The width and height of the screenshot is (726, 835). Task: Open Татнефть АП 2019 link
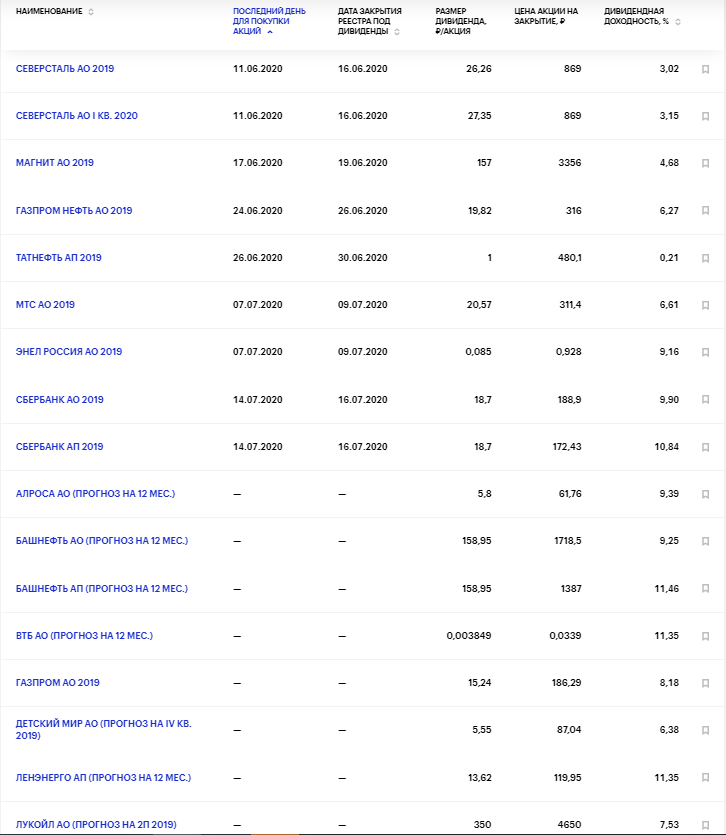point(59,257)
